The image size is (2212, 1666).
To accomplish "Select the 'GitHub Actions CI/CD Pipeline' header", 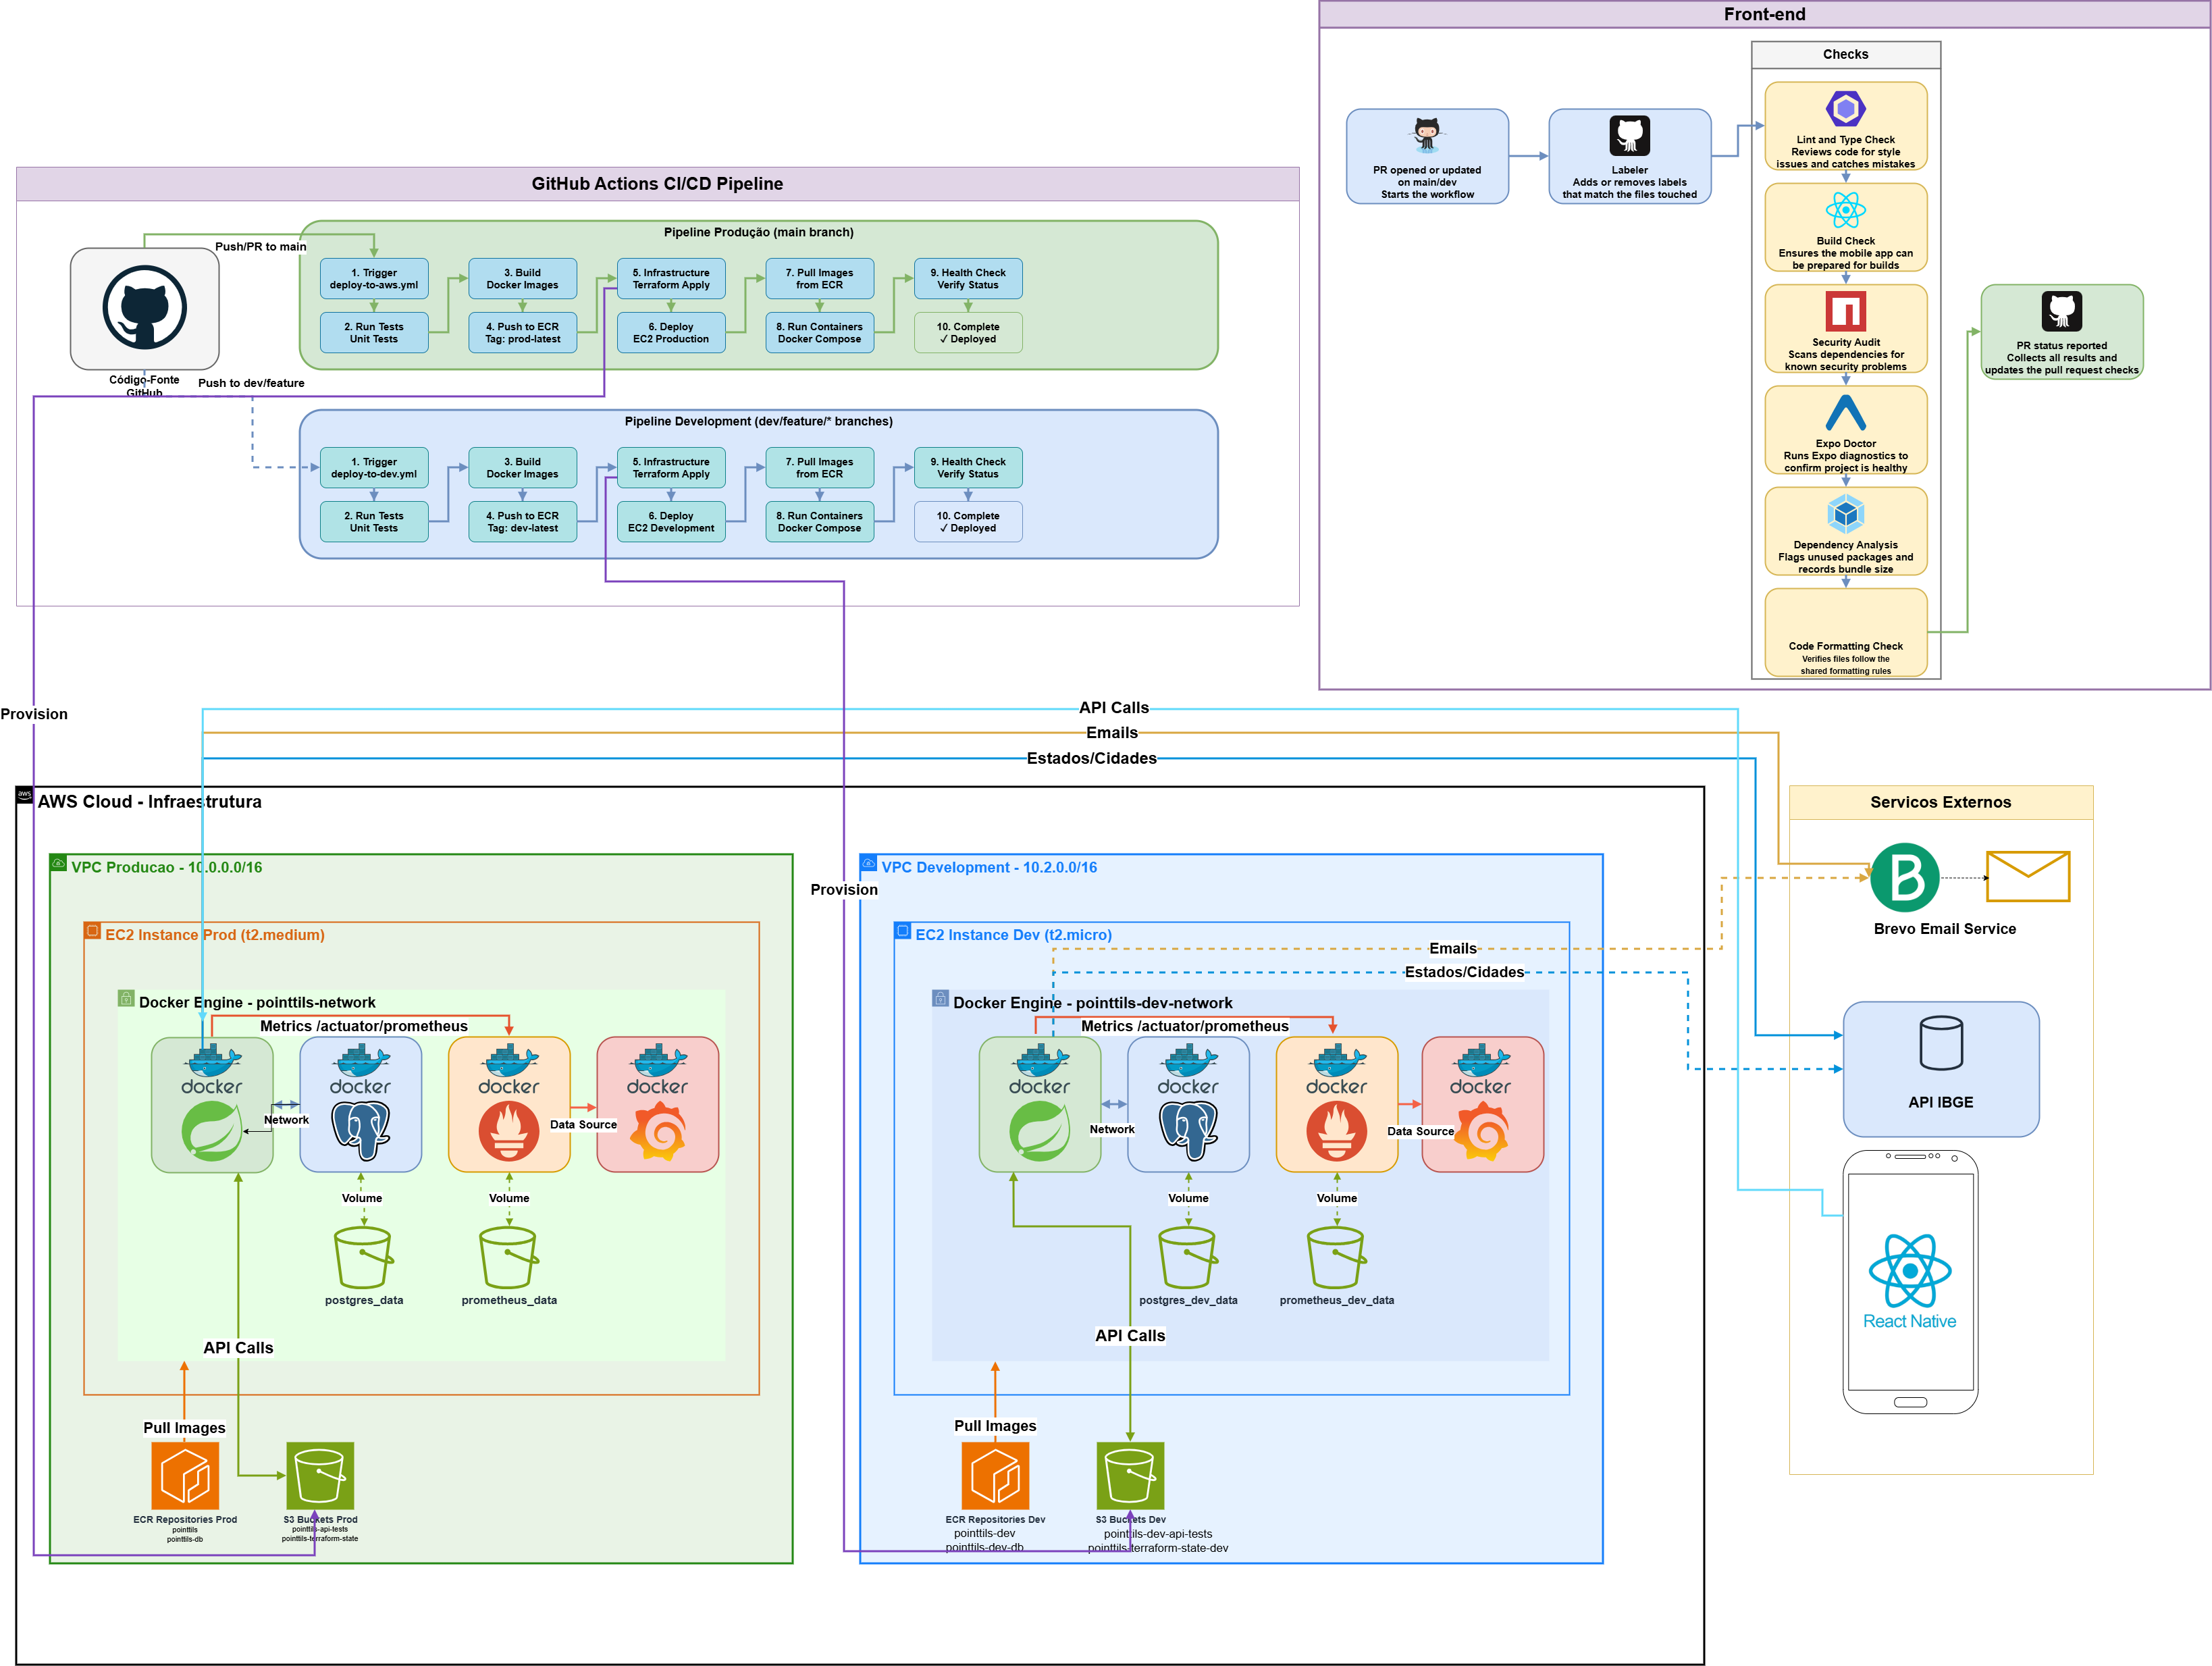I will point(657,184).
